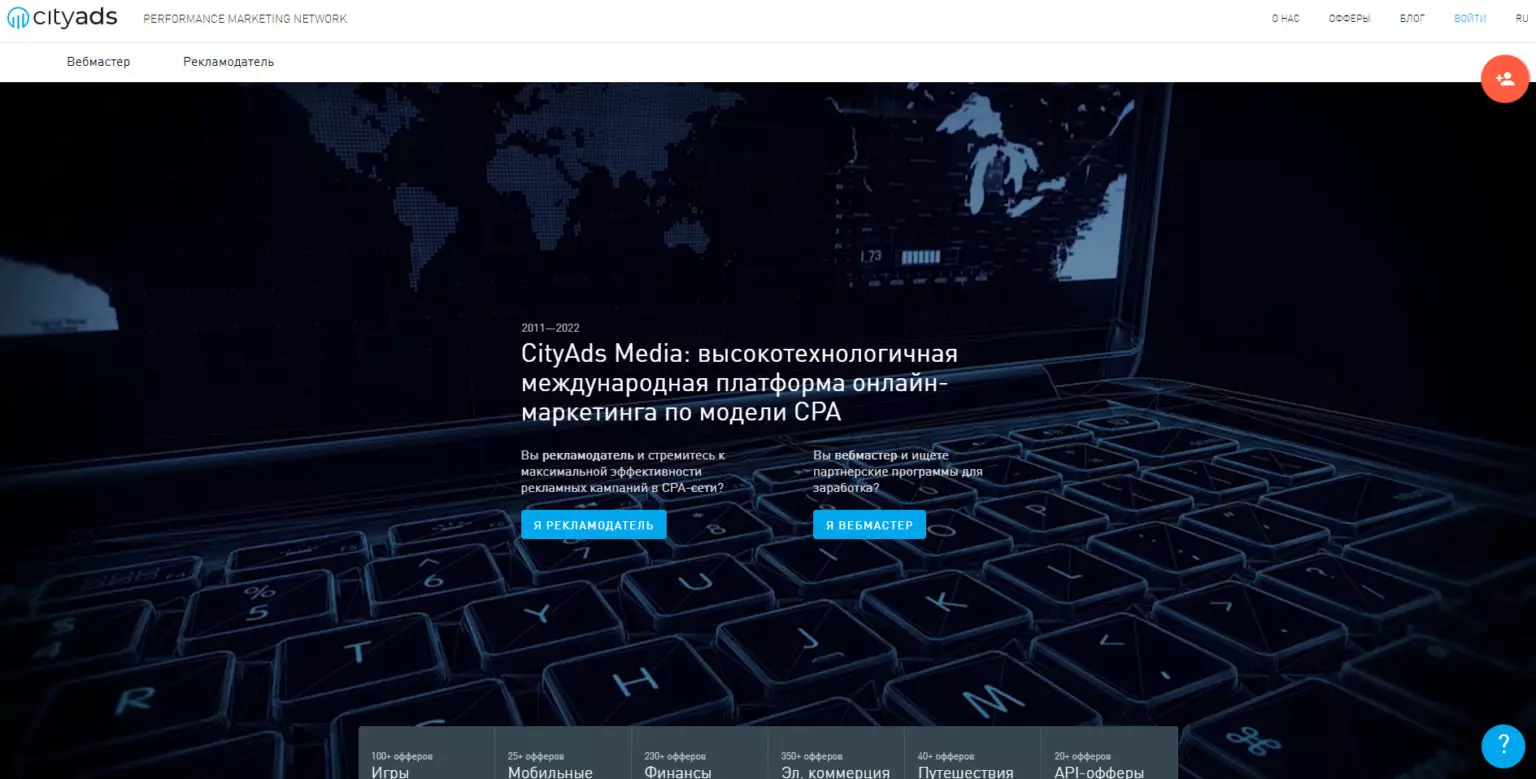Click the PERFORMANCE MARKETING NETWORK tagline

tap(245, 19)
